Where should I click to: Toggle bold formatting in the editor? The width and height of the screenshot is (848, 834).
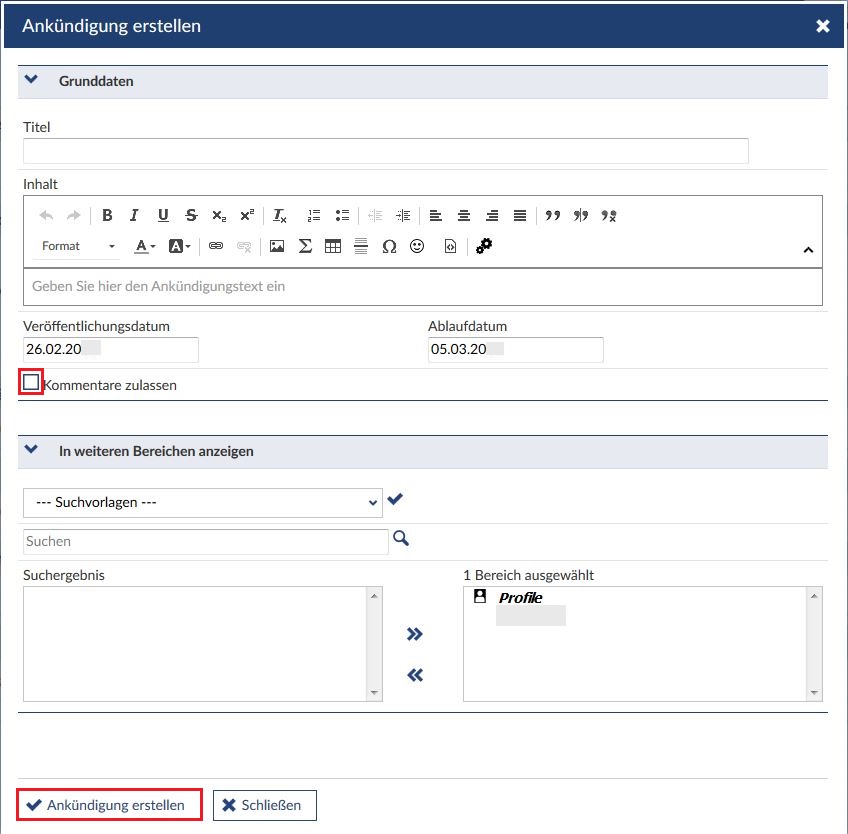[x=107, y=215]
